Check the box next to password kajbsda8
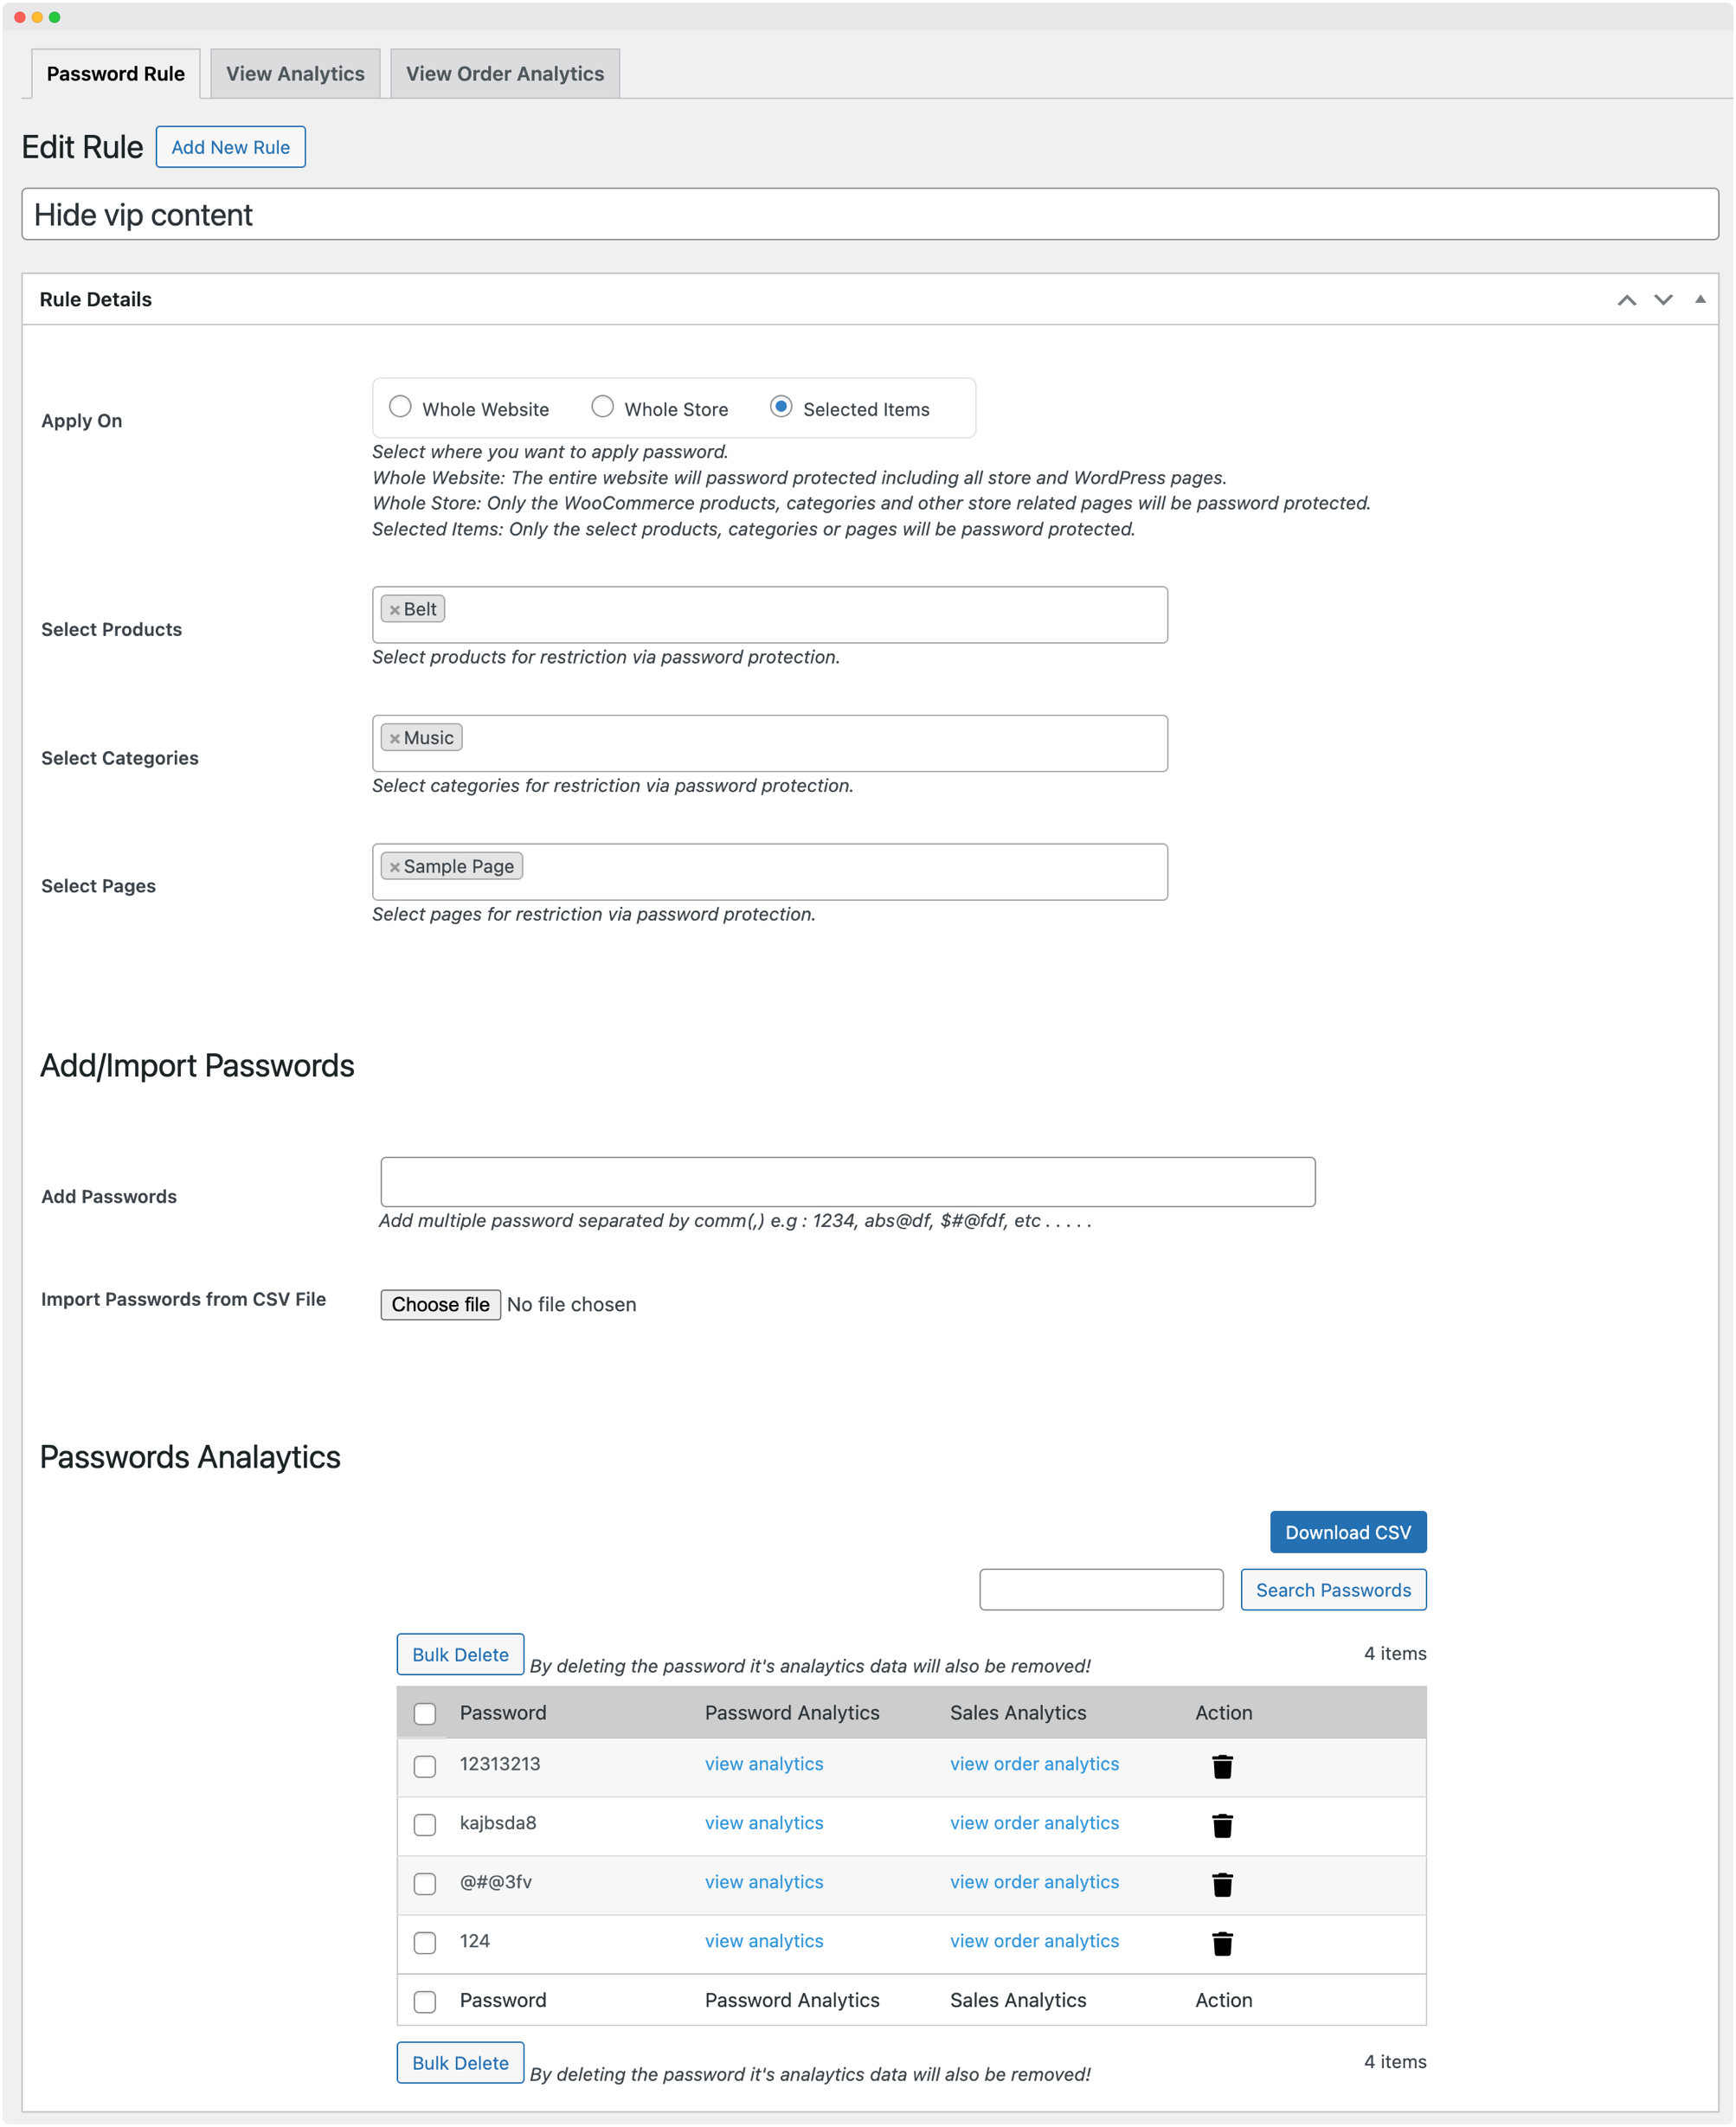This screenshot has width=1736, height=2127. pos(425,1825)
